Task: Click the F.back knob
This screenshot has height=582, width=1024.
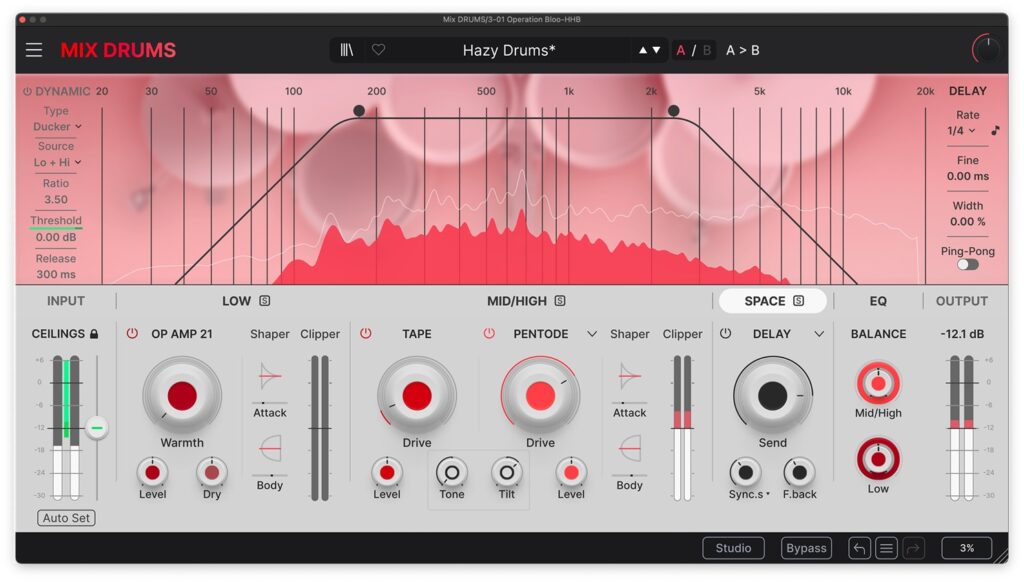Action: pyautogui.click(x=799, y=472)
